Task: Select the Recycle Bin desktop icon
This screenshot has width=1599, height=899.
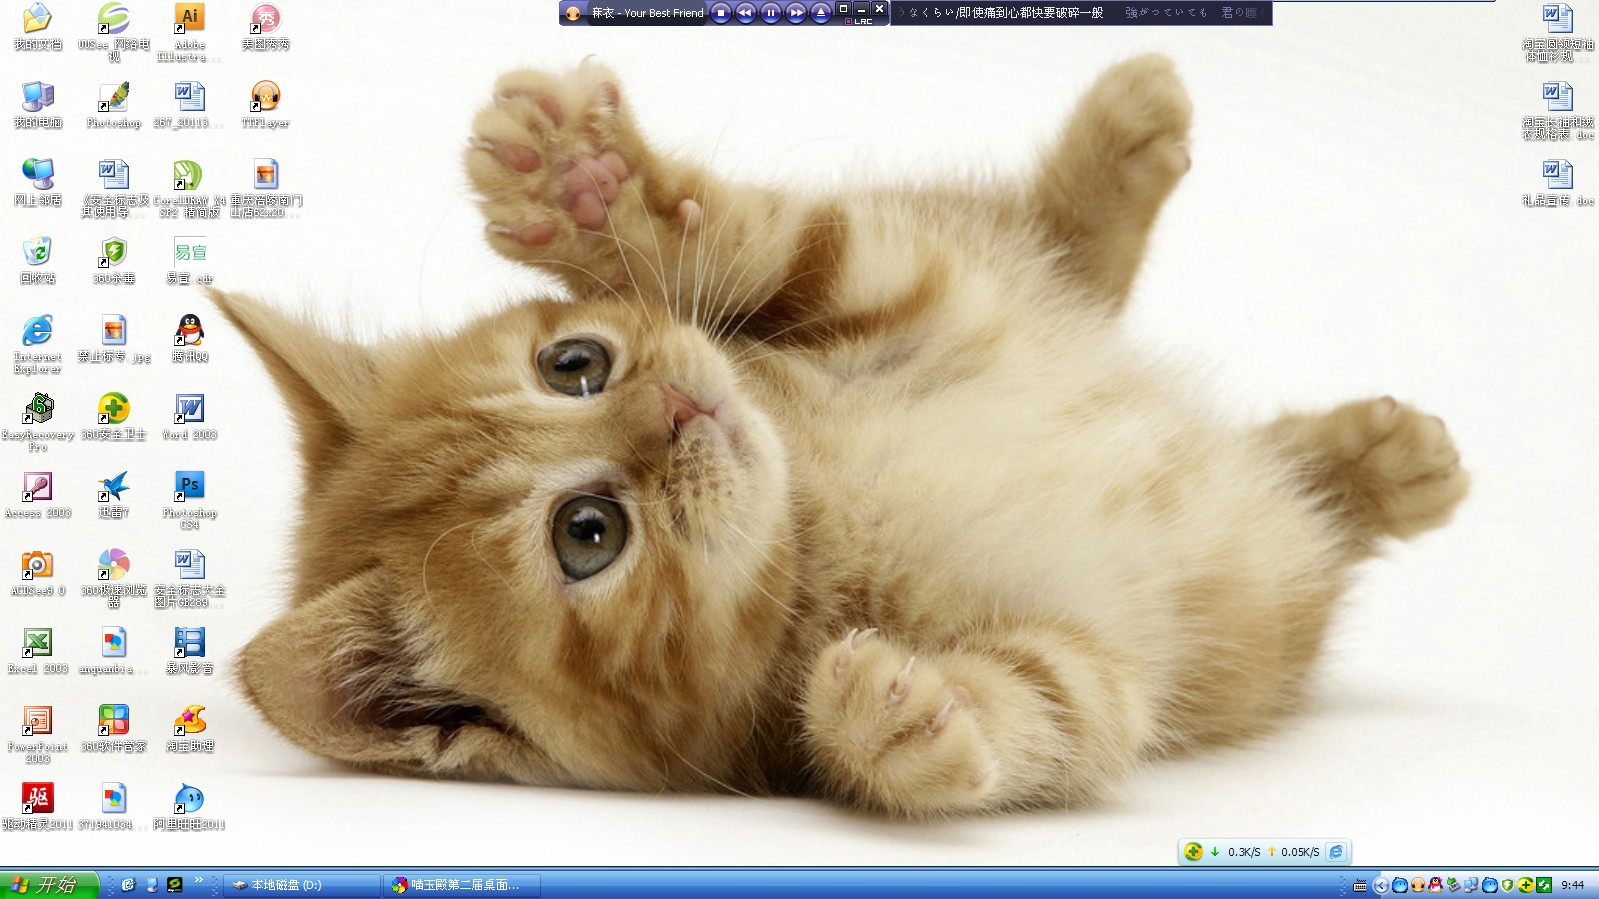Action: [x=37, y=253]
